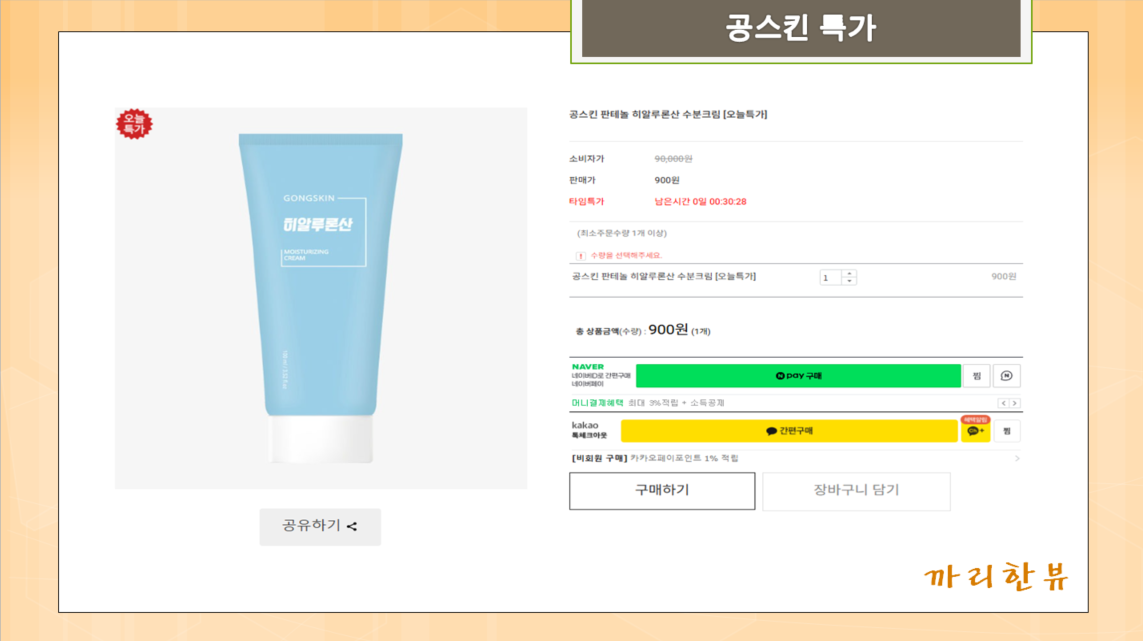1143x641 pixels.
Task: Add the Kakao channel plus icon
Action: pos(975,431)
